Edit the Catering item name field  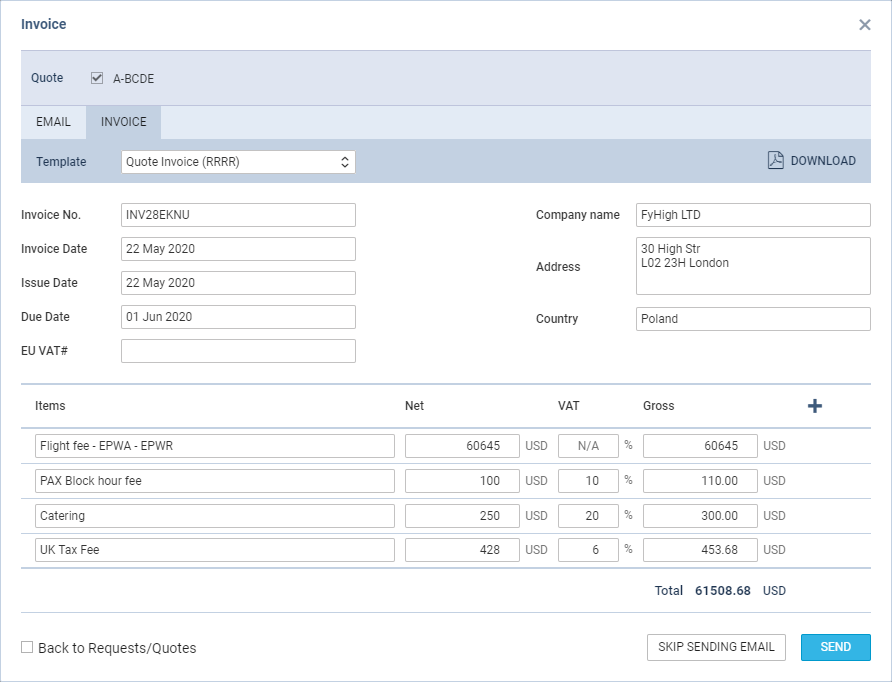click(214, 516)
